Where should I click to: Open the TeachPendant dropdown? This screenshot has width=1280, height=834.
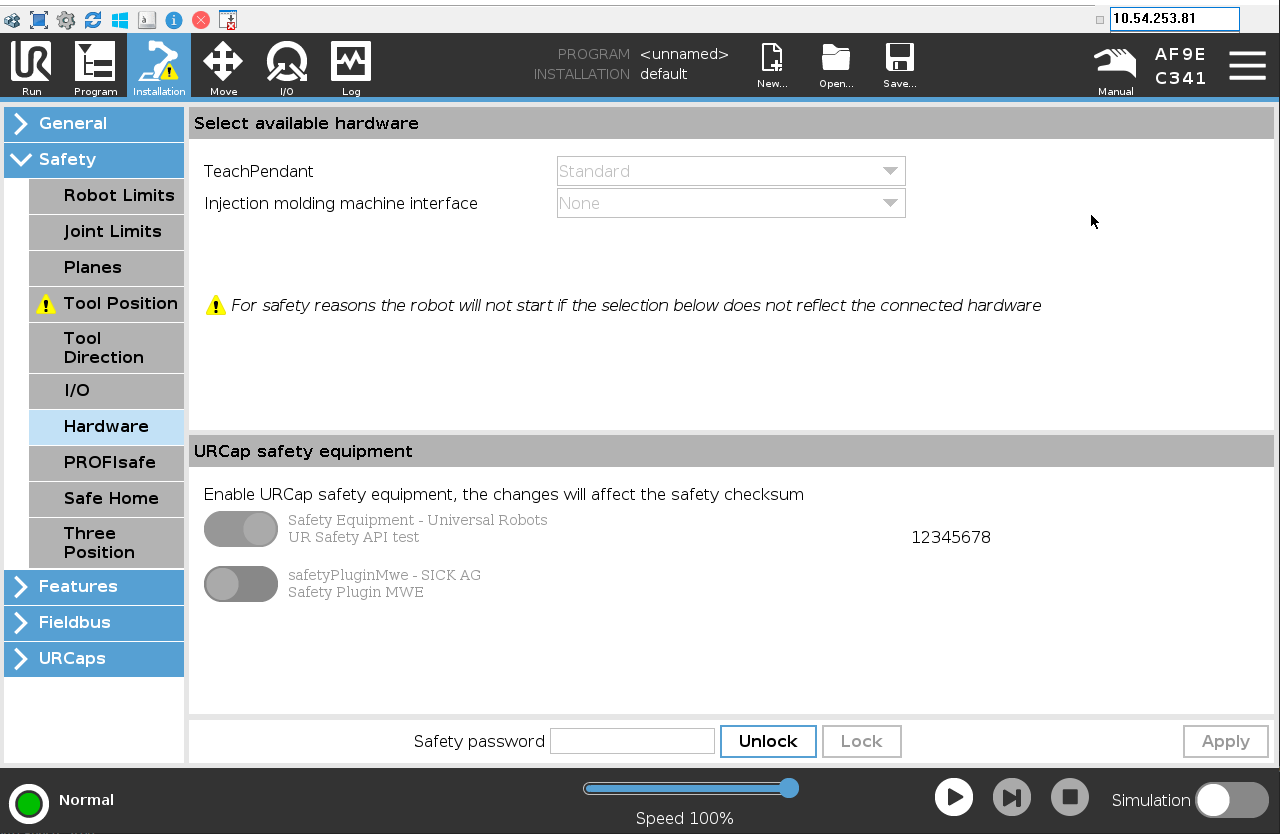731,171
